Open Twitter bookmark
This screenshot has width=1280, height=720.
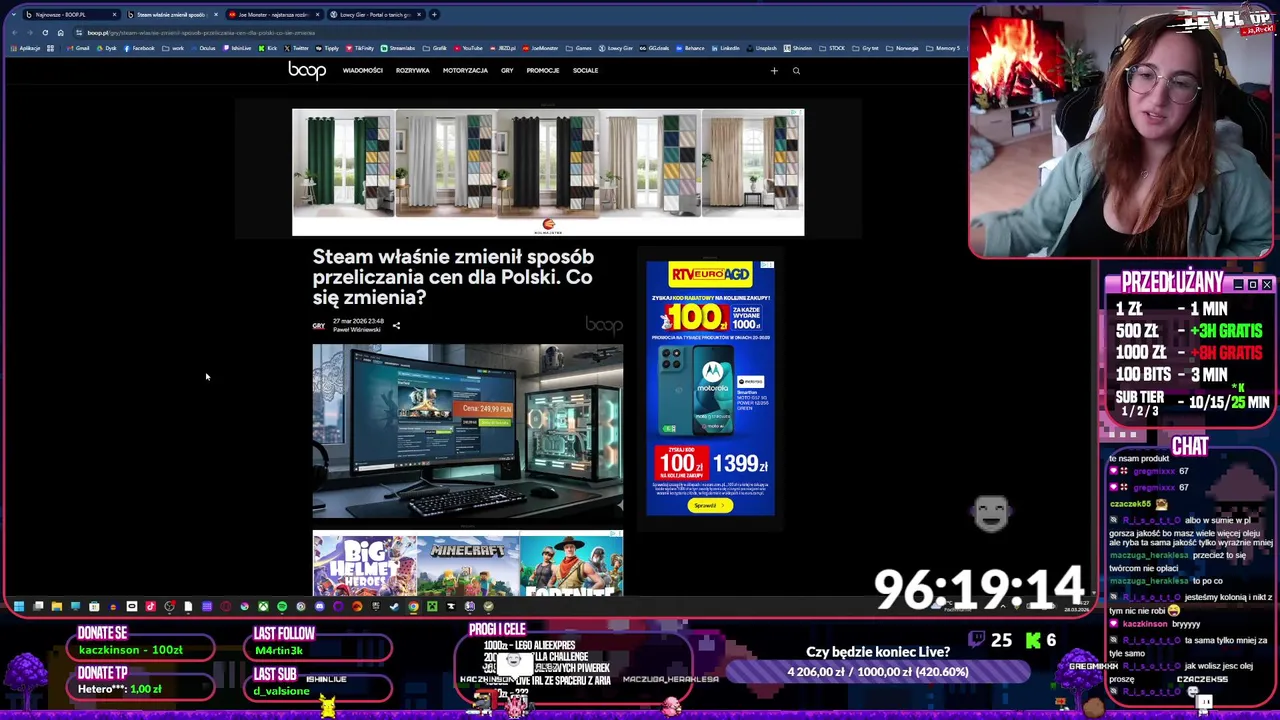(x=297, y=48)
